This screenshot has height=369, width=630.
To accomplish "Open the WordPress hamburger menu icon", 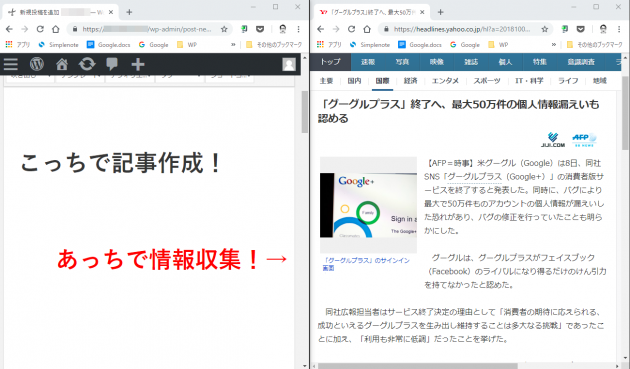I will coord(11,64).
